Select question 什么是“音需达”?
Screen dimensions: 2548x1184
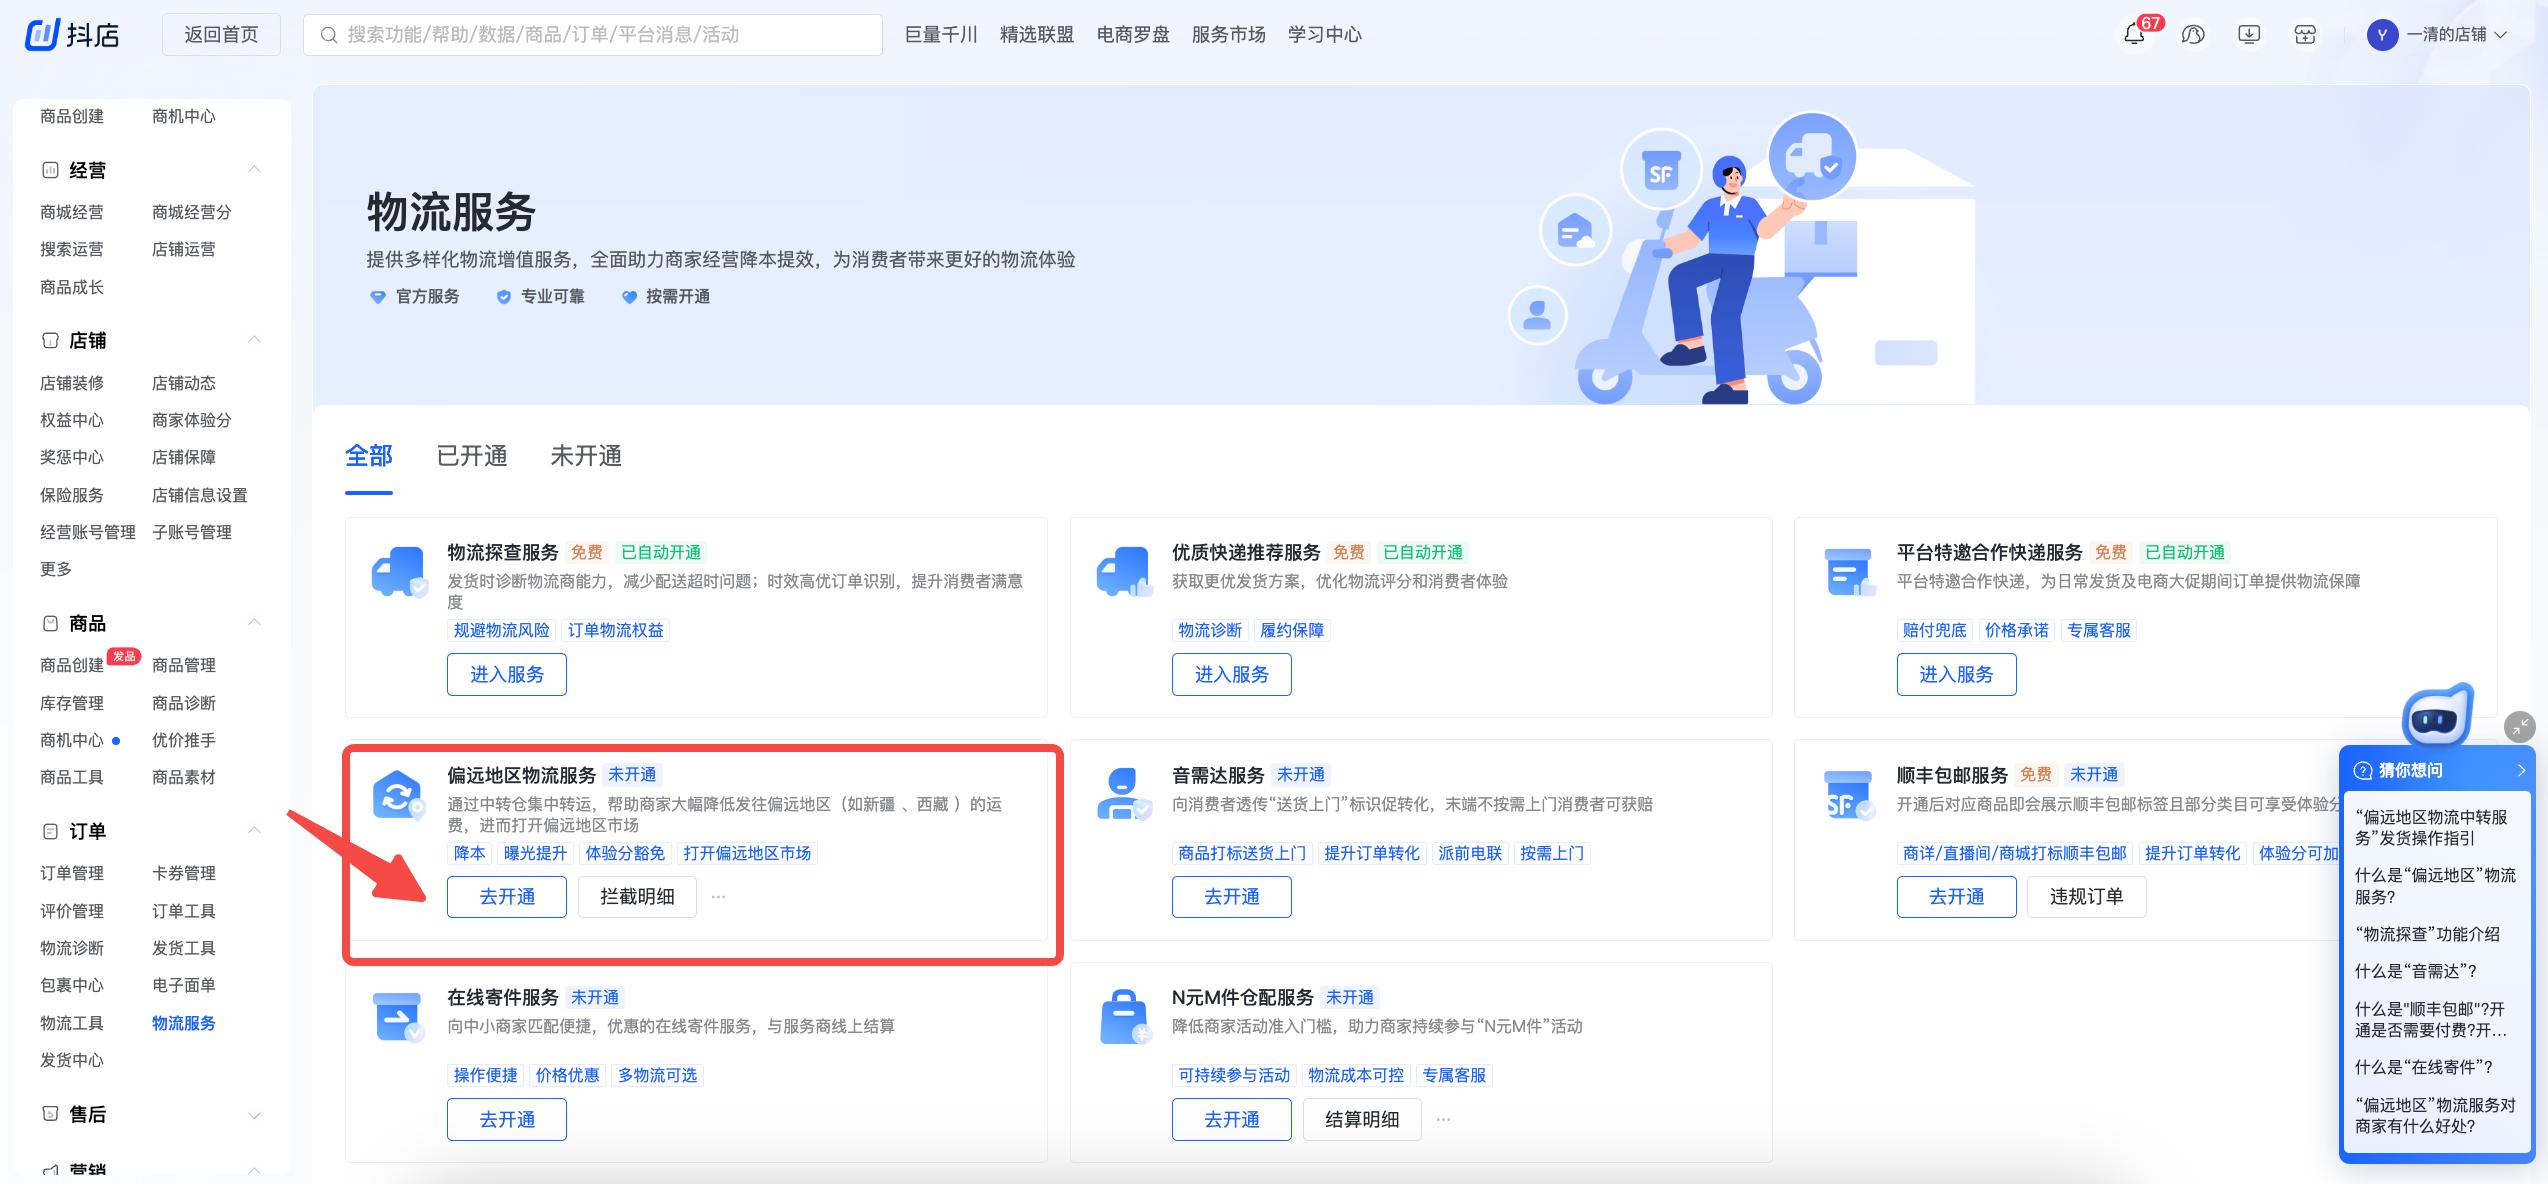(x=2416, y=971)
